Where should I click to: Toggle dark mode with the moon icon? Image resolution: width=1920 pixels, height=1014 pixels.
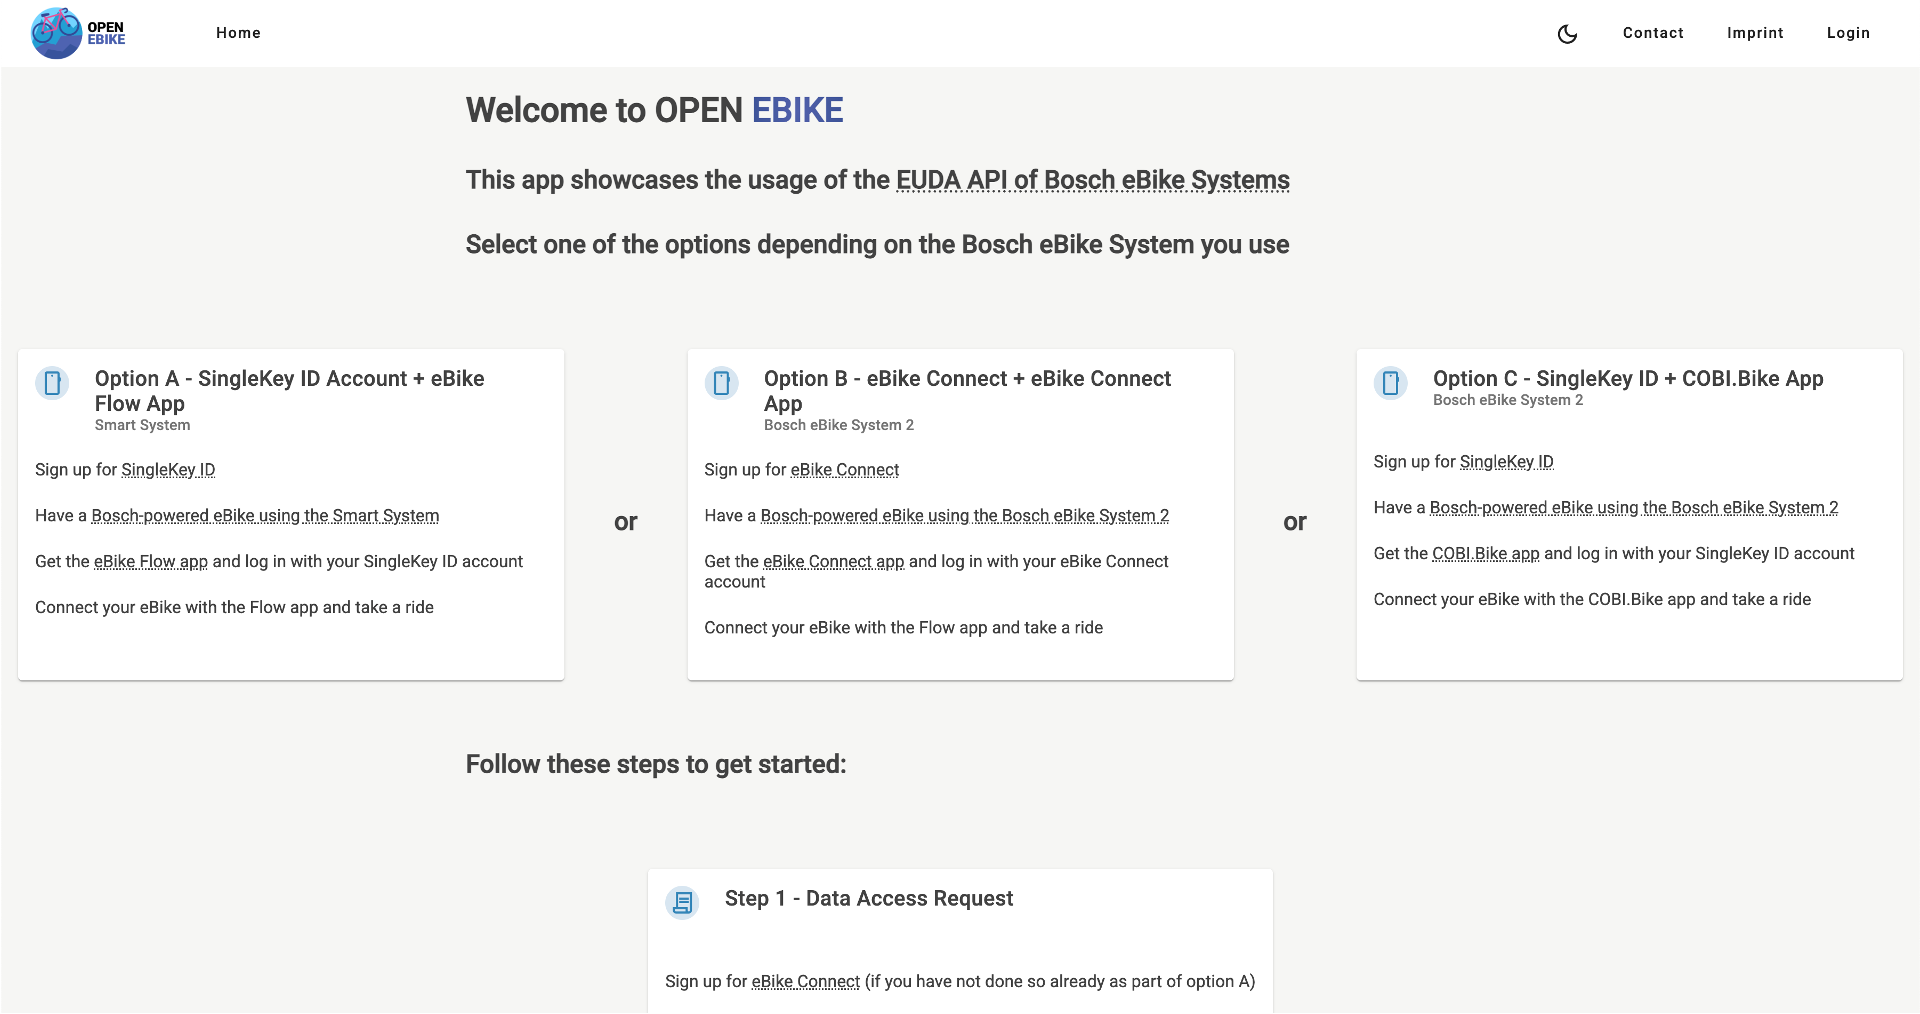tap(1567, 33)
